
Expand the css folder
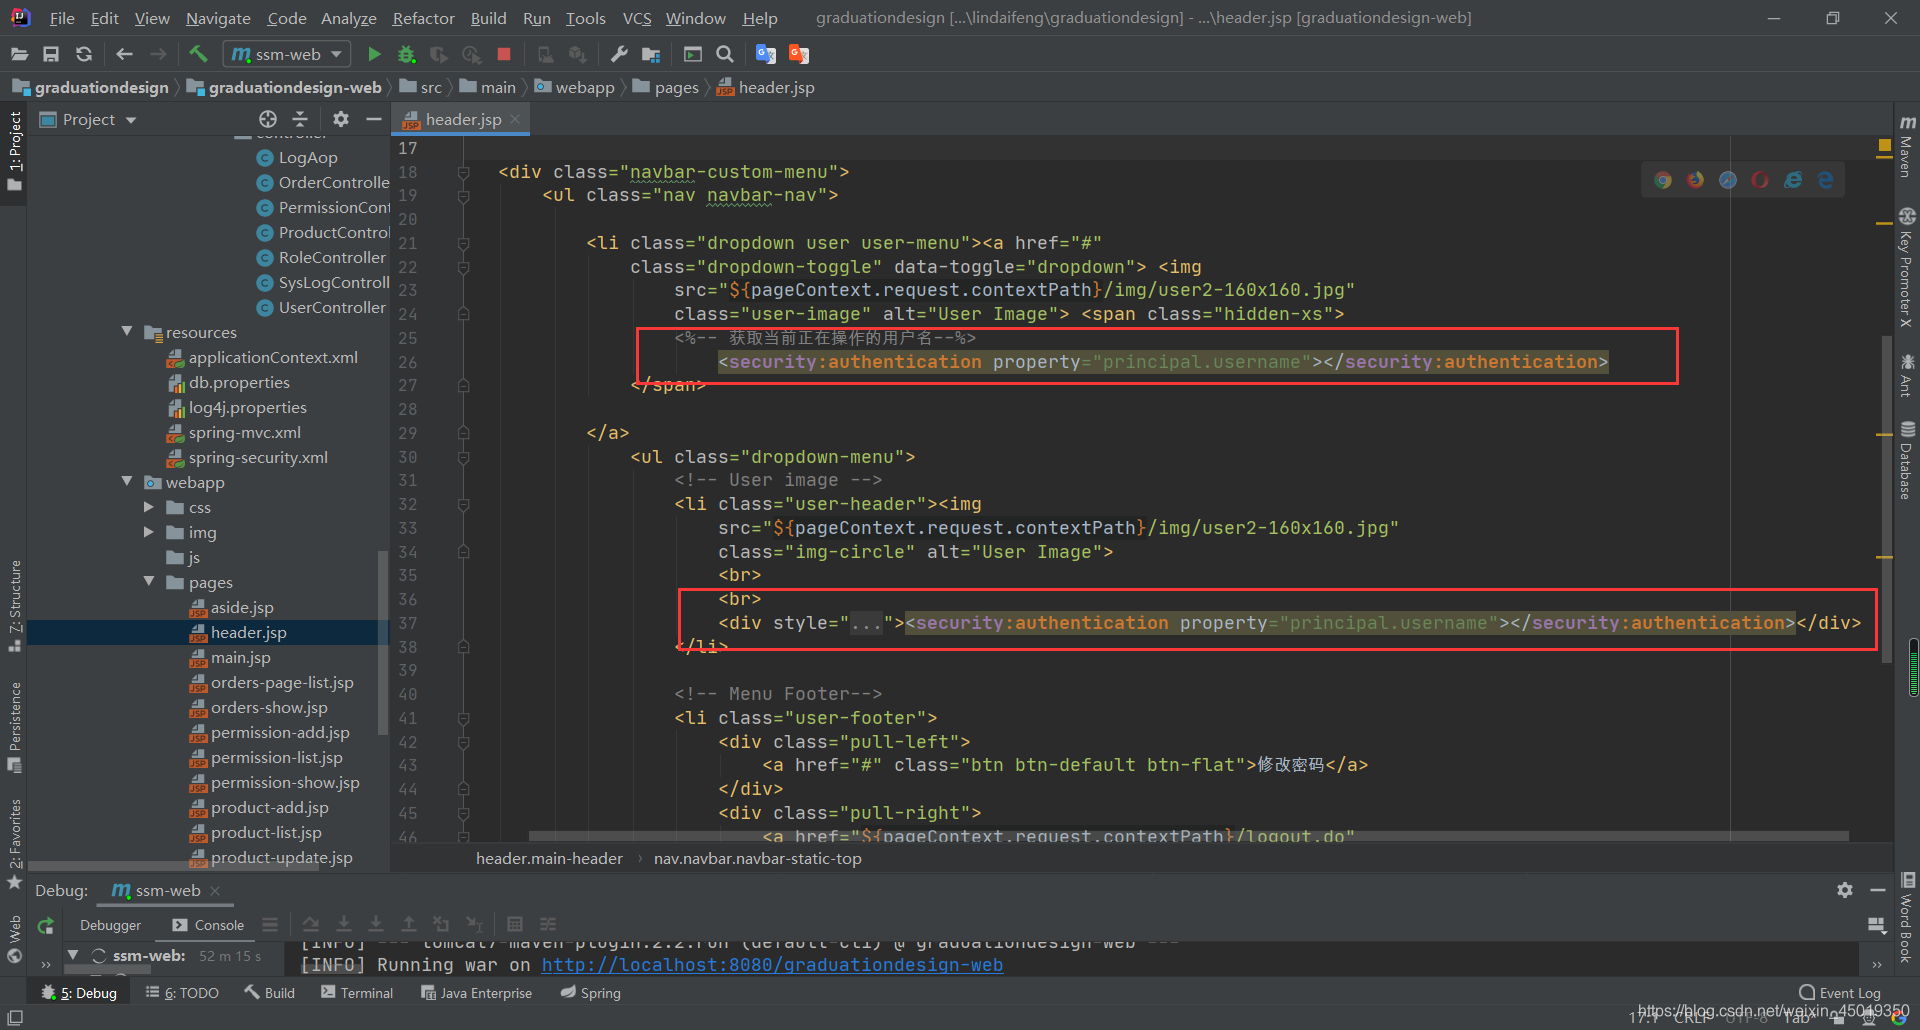coord(149,507)
